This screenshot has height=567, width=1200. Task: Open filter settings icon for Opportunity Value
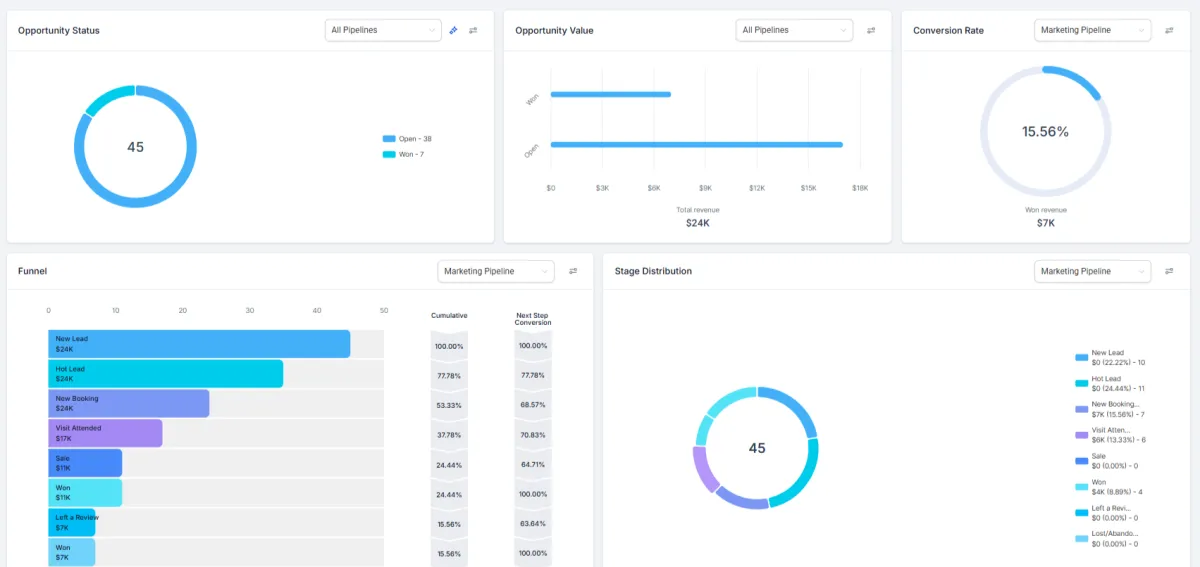[x=871, y=30]
